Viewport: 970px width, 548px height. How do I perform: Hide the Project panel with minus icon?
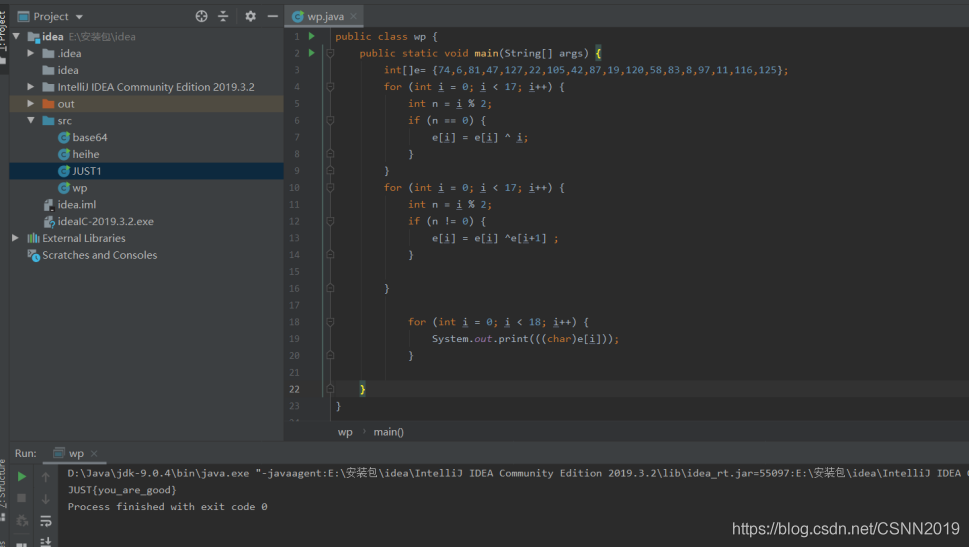272,17
